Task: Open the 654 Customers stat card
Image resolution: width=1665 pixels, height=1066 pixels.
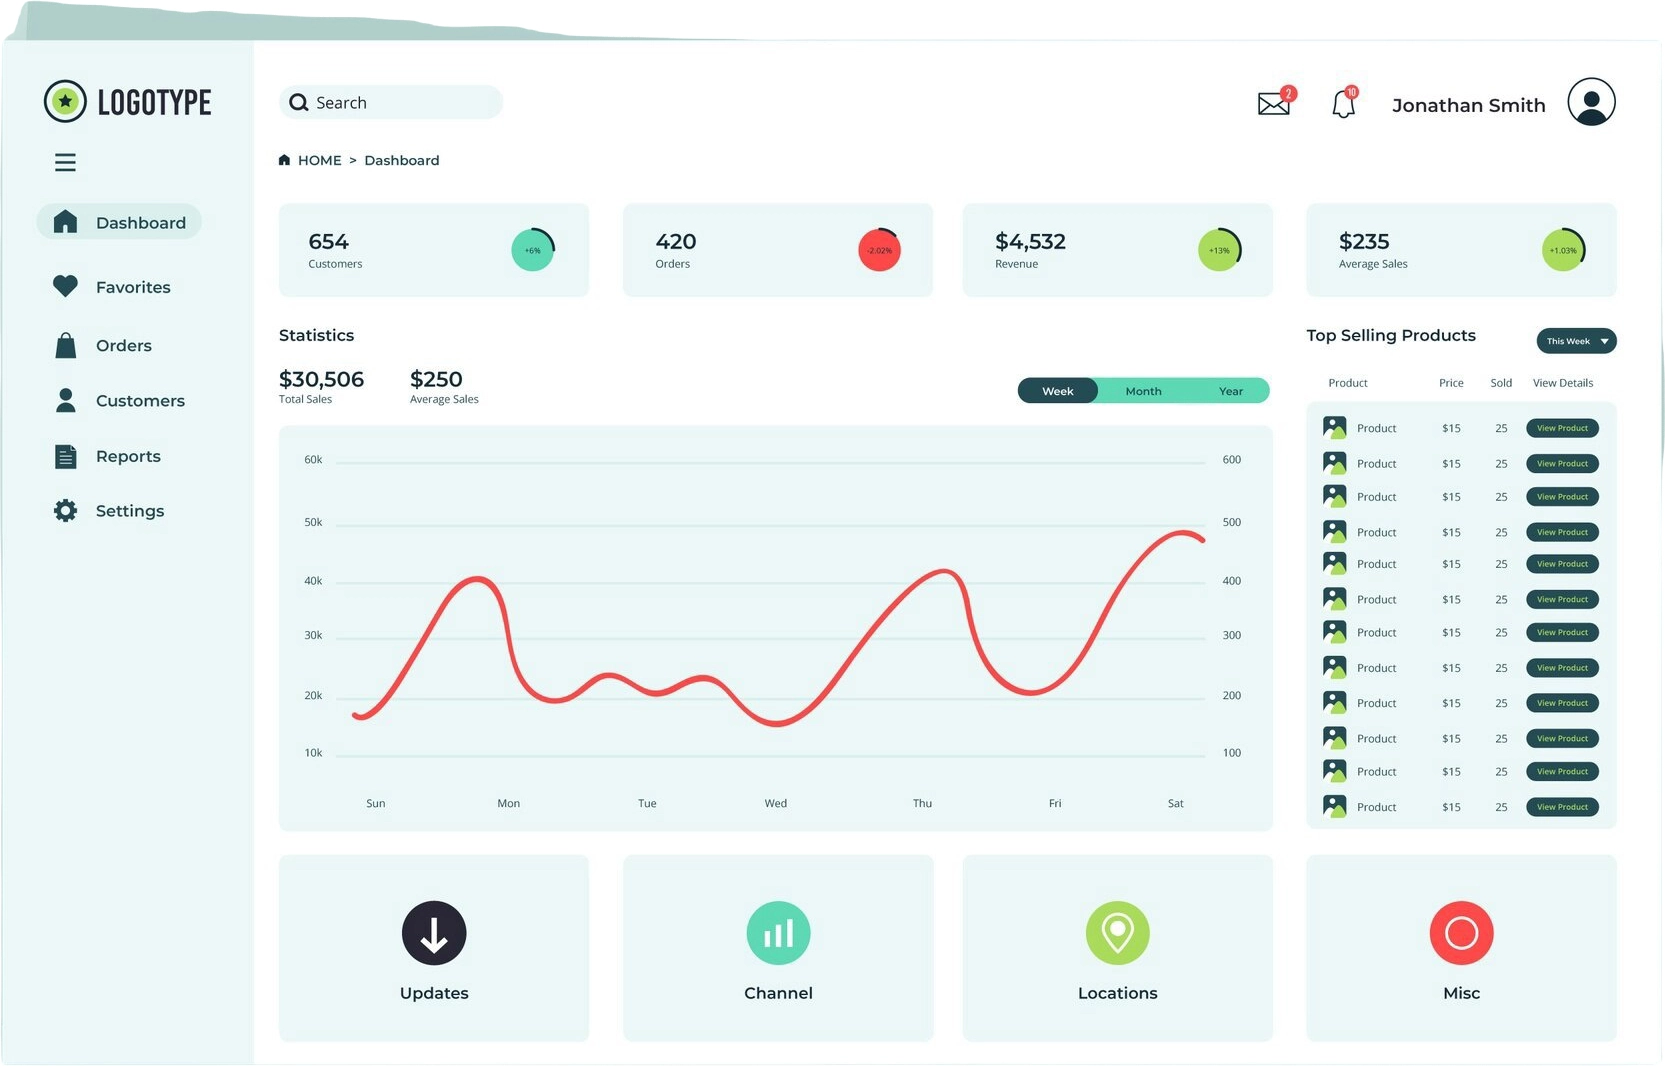Action: tap(434, 250)
